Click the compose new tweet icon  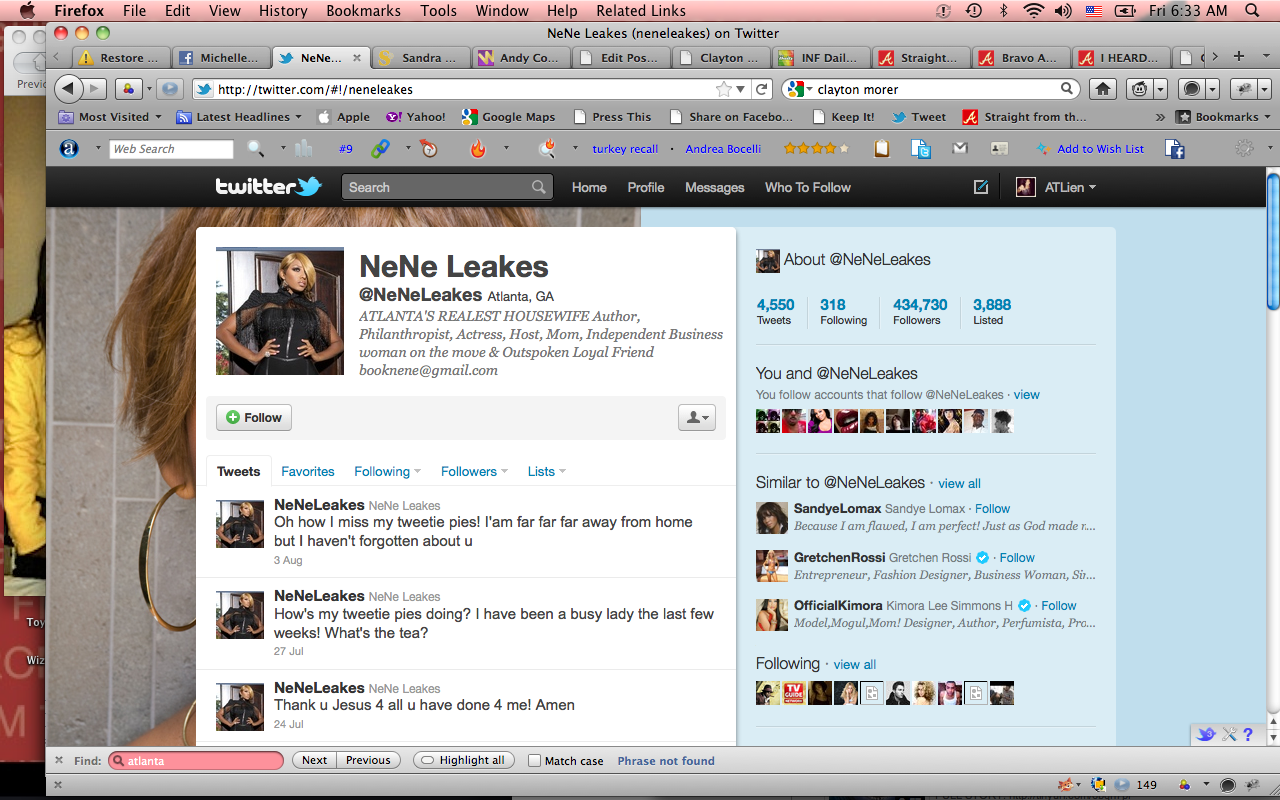click(x=981, y=187)
